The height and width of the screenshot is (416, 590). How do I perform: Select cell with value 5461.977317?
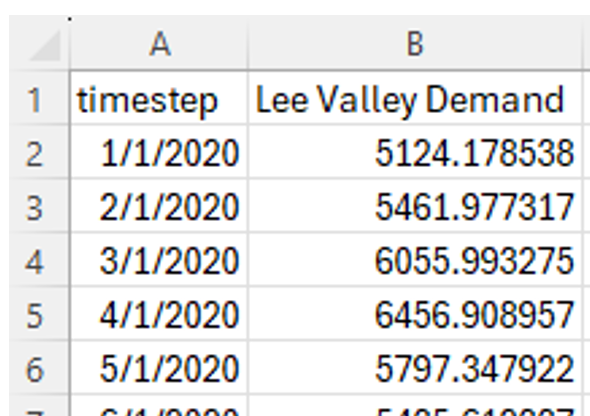click(415, 205)
